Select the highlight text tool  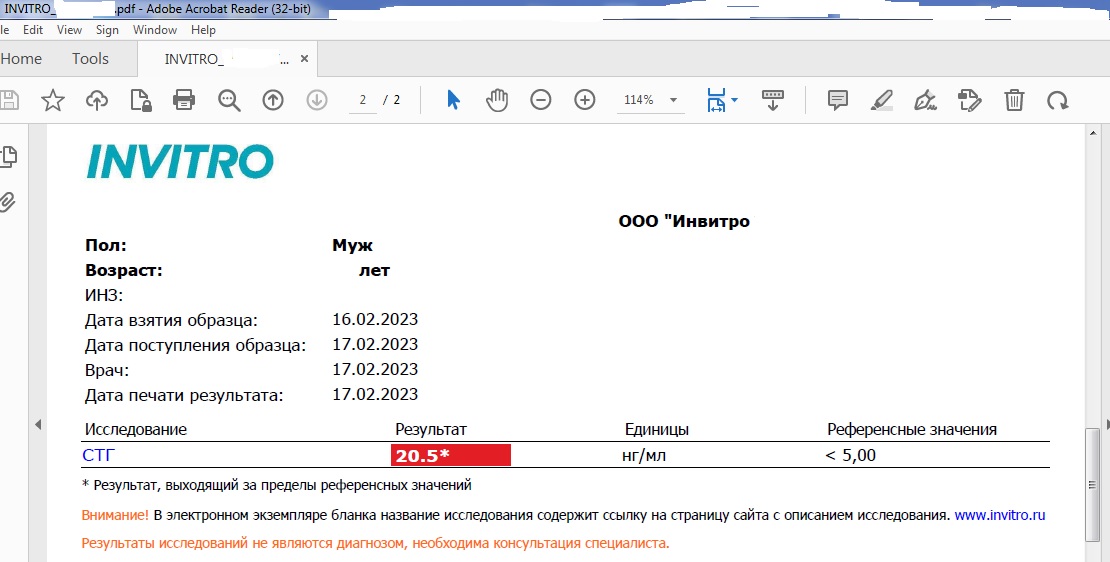pos(881,100)
